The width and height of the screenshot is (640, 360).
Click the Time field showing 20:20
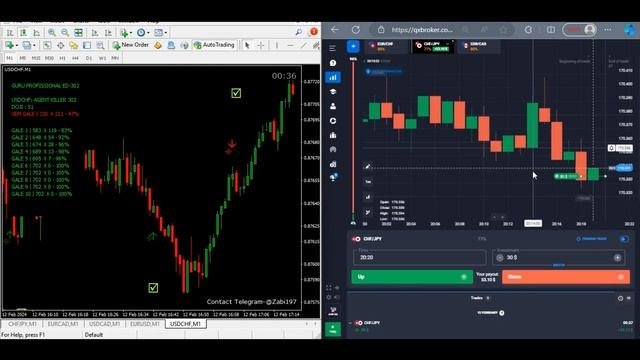click(420, 257)
